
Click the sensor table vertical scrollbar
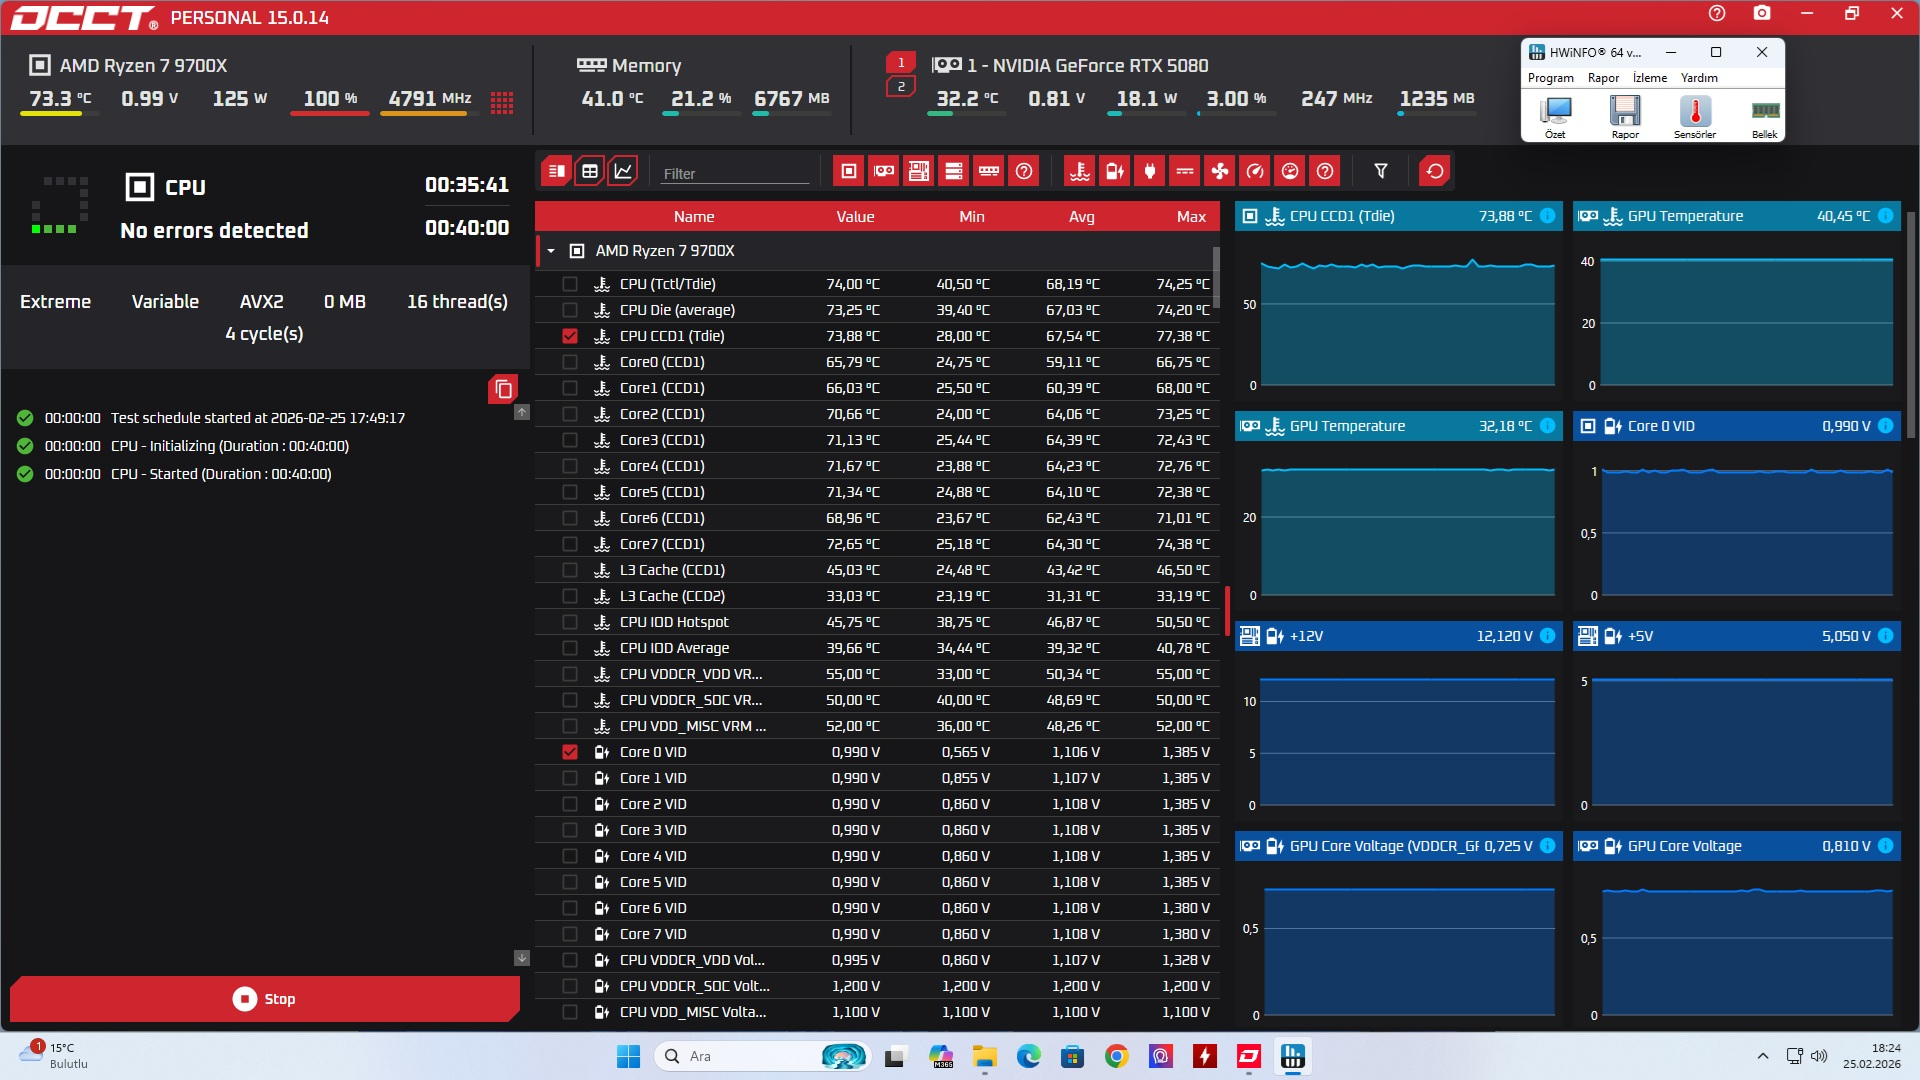[x=1216, y=277]
